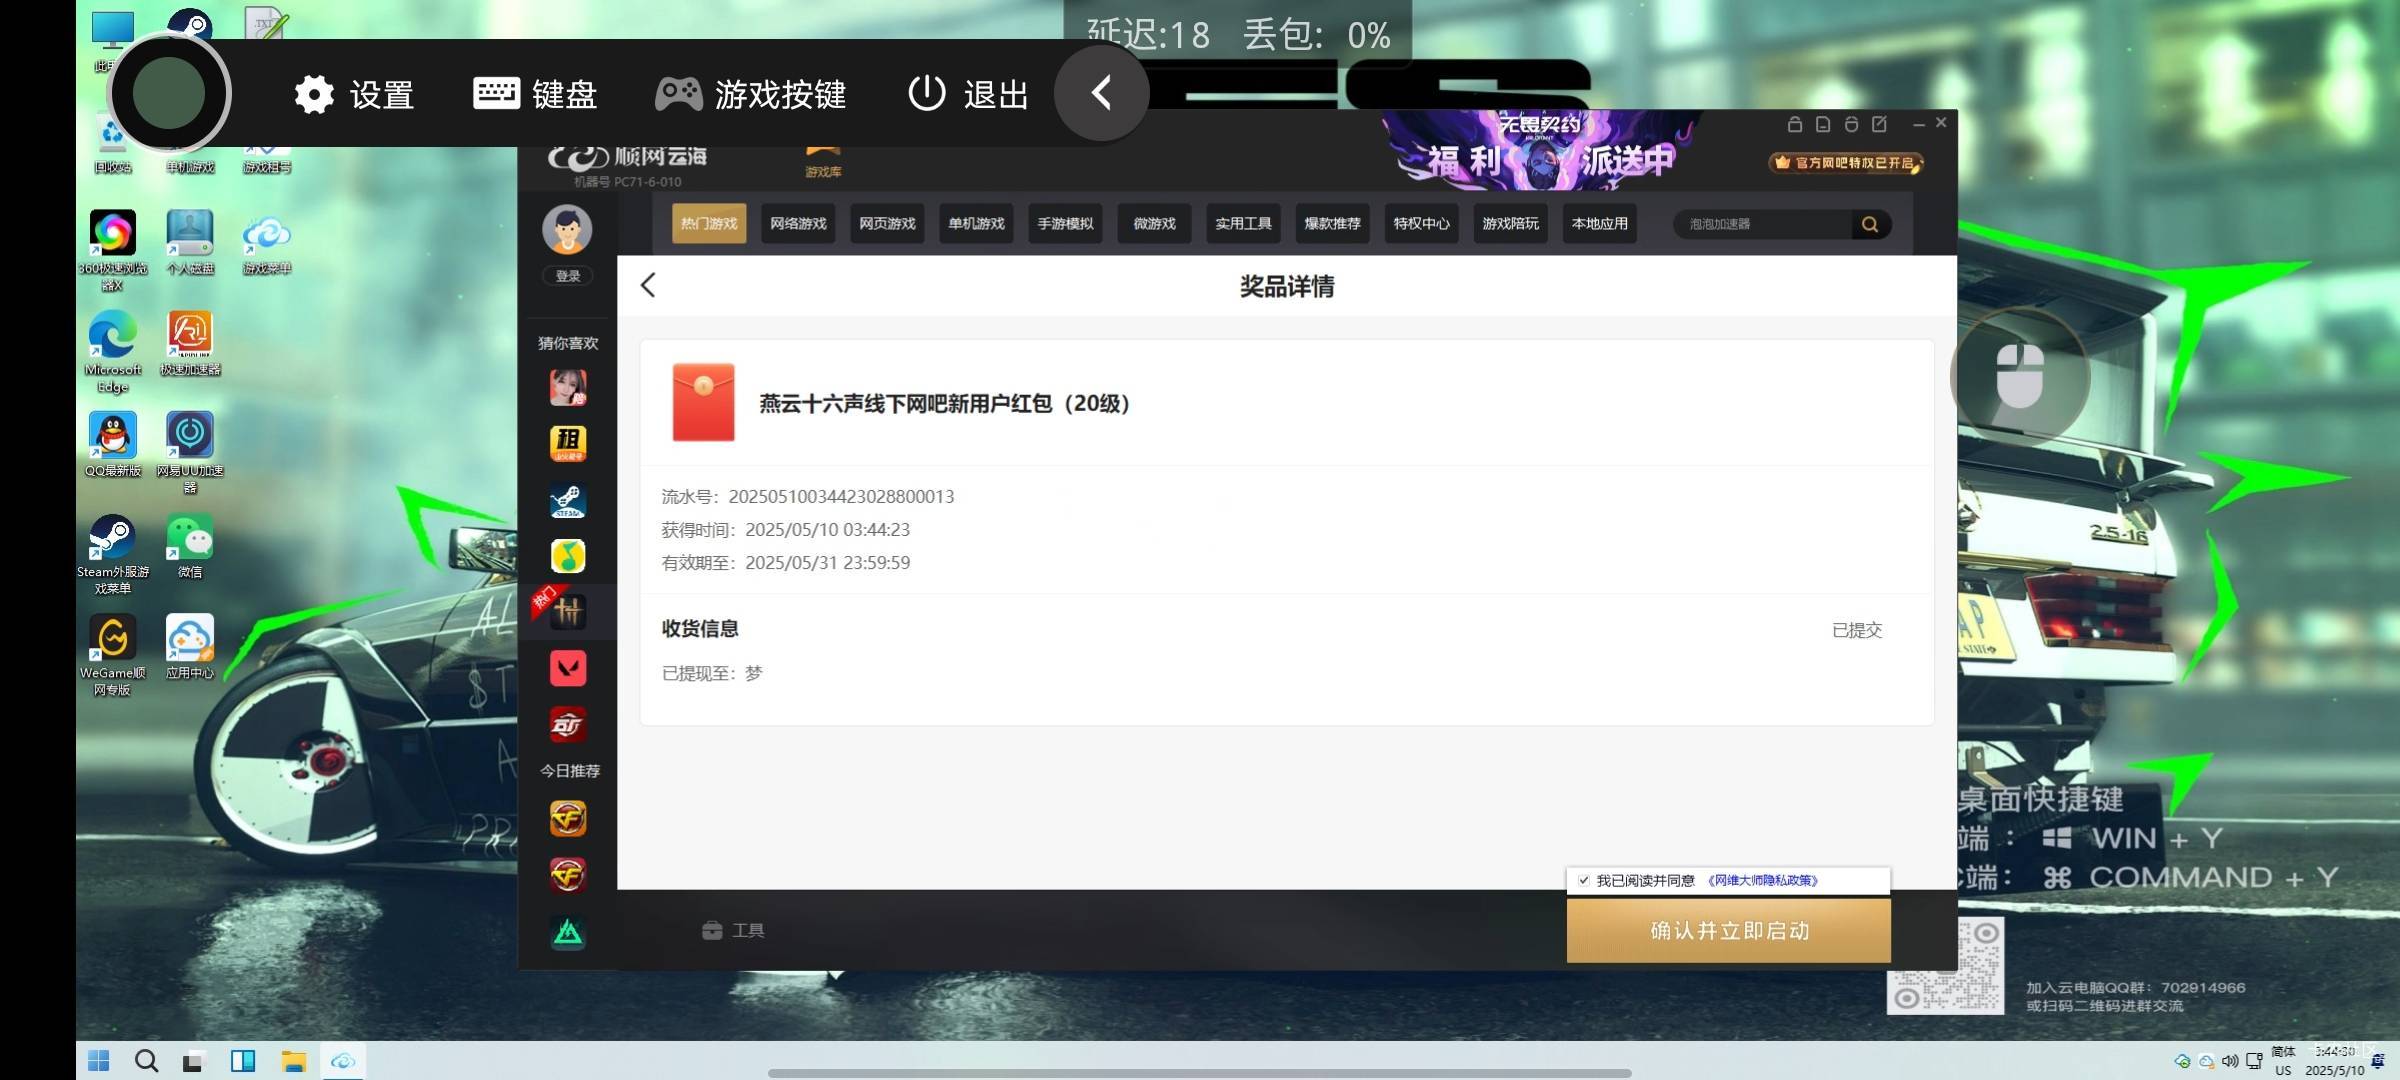This screenshot has height=1080, width=2400.
Task: Open the red QQ飞车 icon in sidebar
Action: [568, 725]
